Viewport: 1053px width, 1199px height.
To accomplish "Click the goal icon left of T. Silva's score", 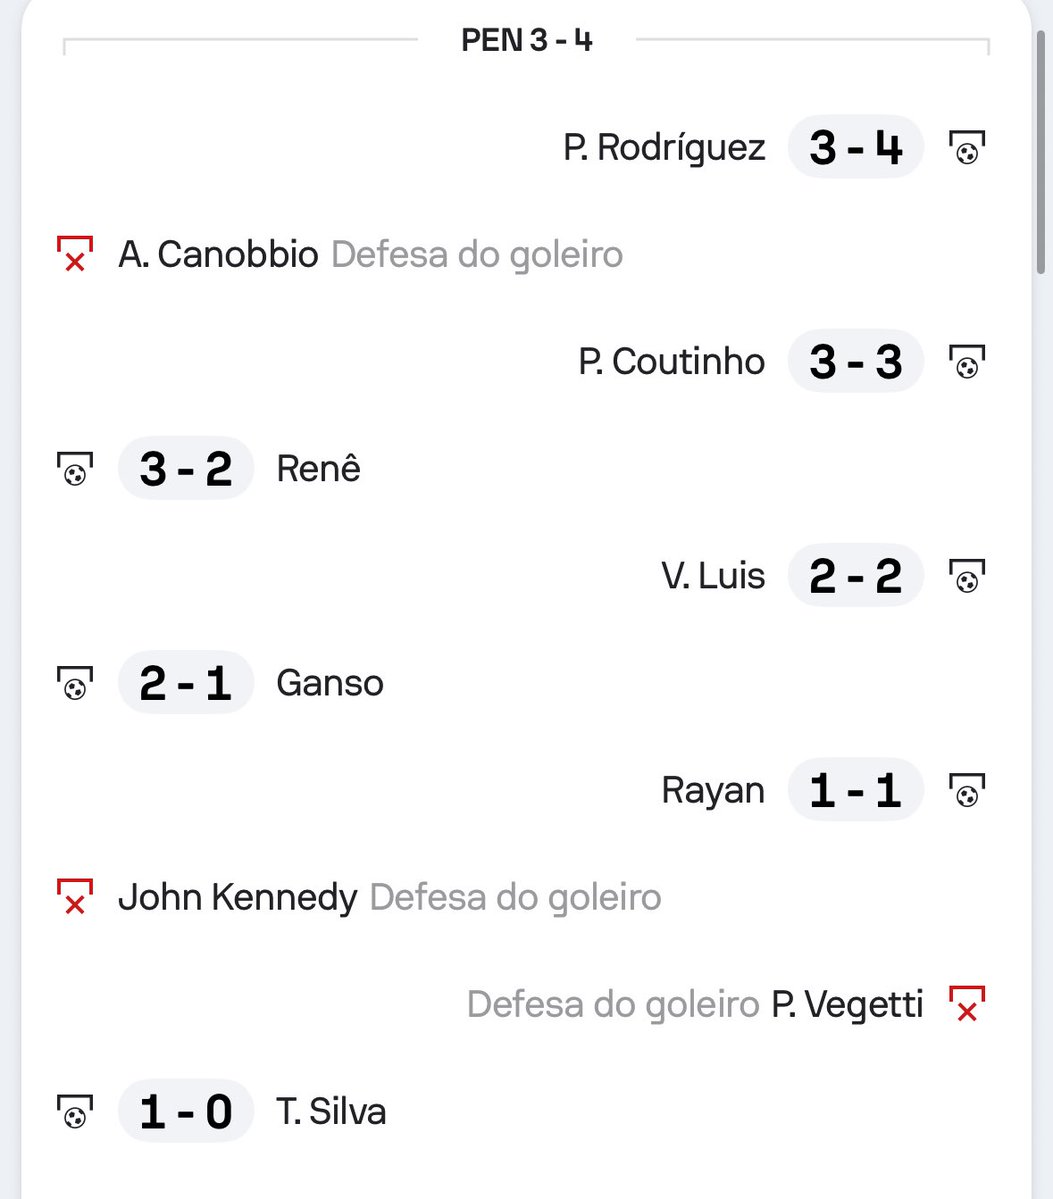I will pos(75,1111).
